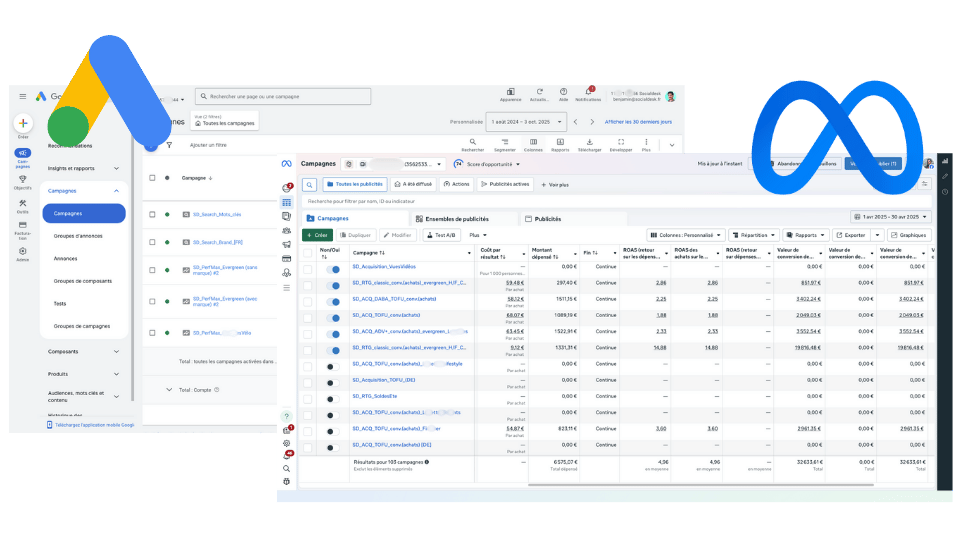Screen dimensions: 960x540
Task: Open SD_ACQ_TOFU_conv.(achats) (DE) campaign link
Action: (x=392, y=444)
